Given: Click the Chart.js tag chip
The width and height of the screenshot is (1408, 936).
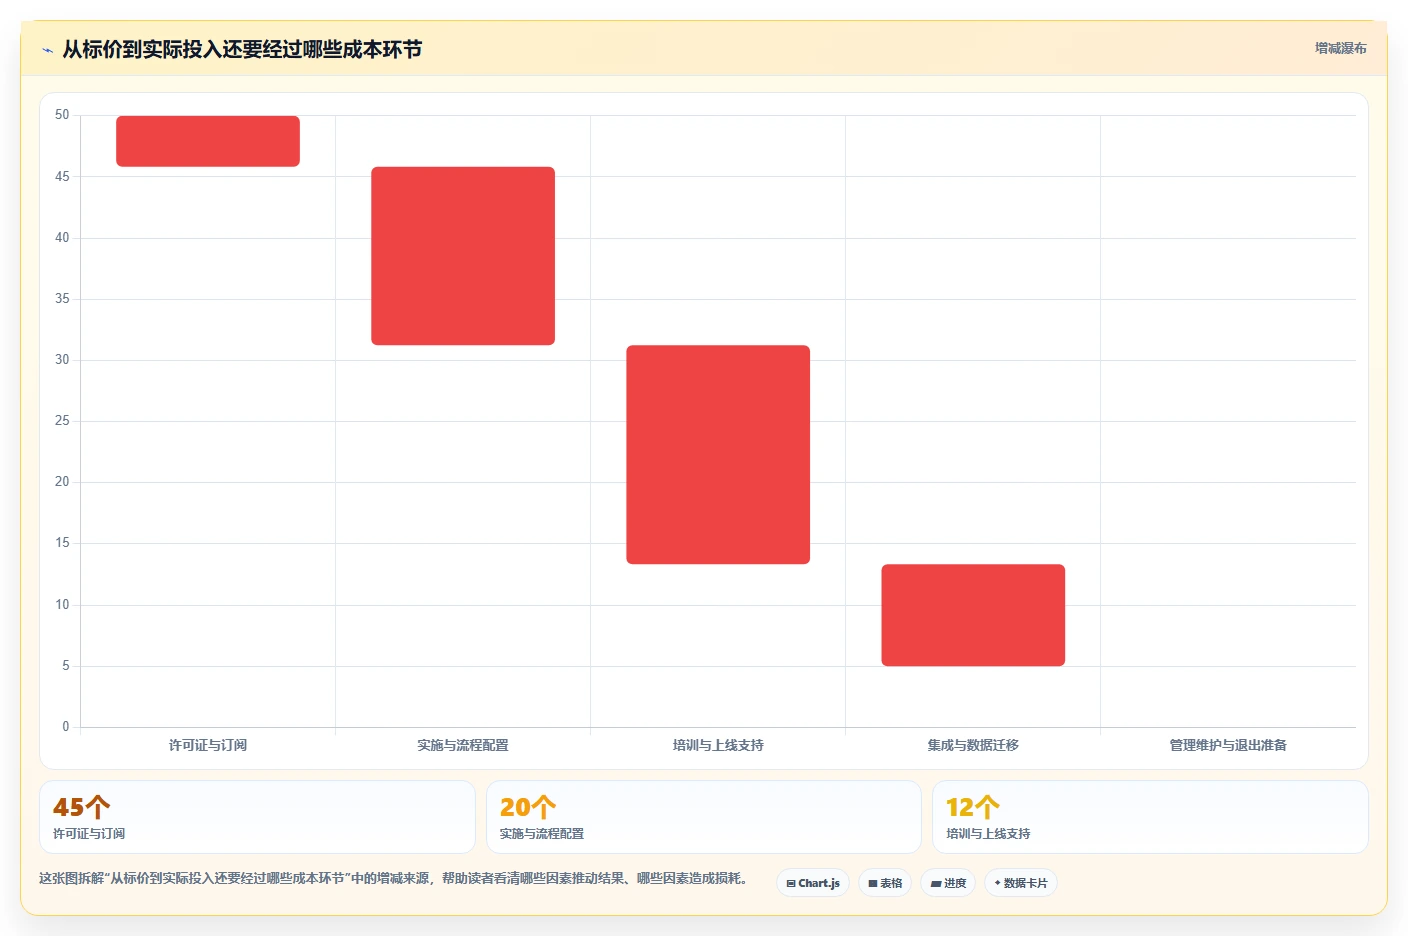Looking at the screenshot, I should pyautogui.click(x=813, y=883).
